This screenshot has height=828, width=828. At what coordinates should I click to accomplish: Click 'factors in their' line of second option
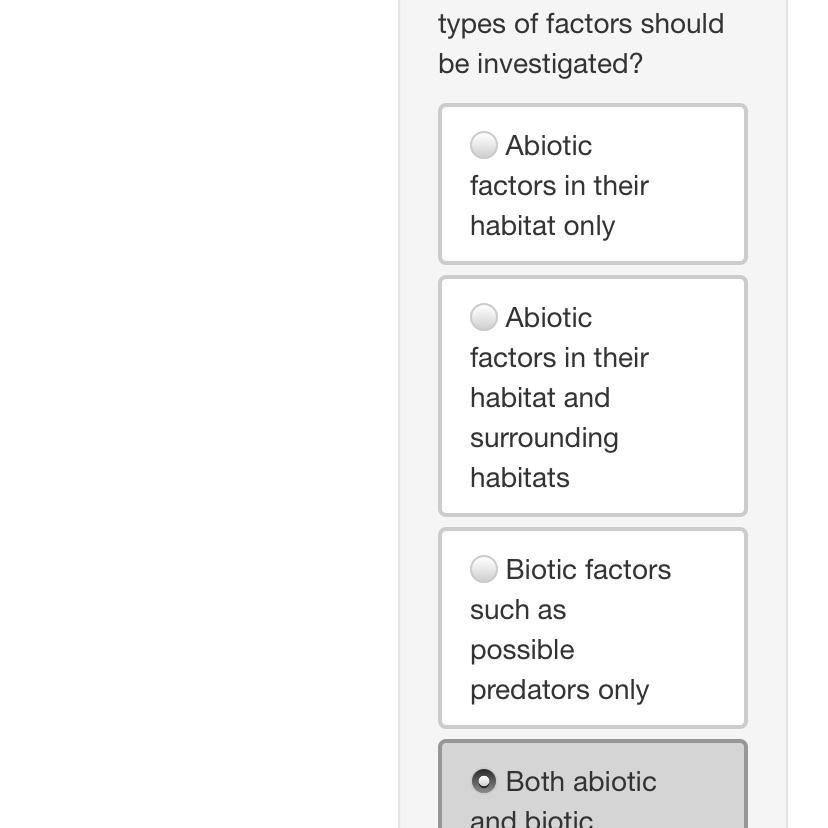tap(559, 358)
